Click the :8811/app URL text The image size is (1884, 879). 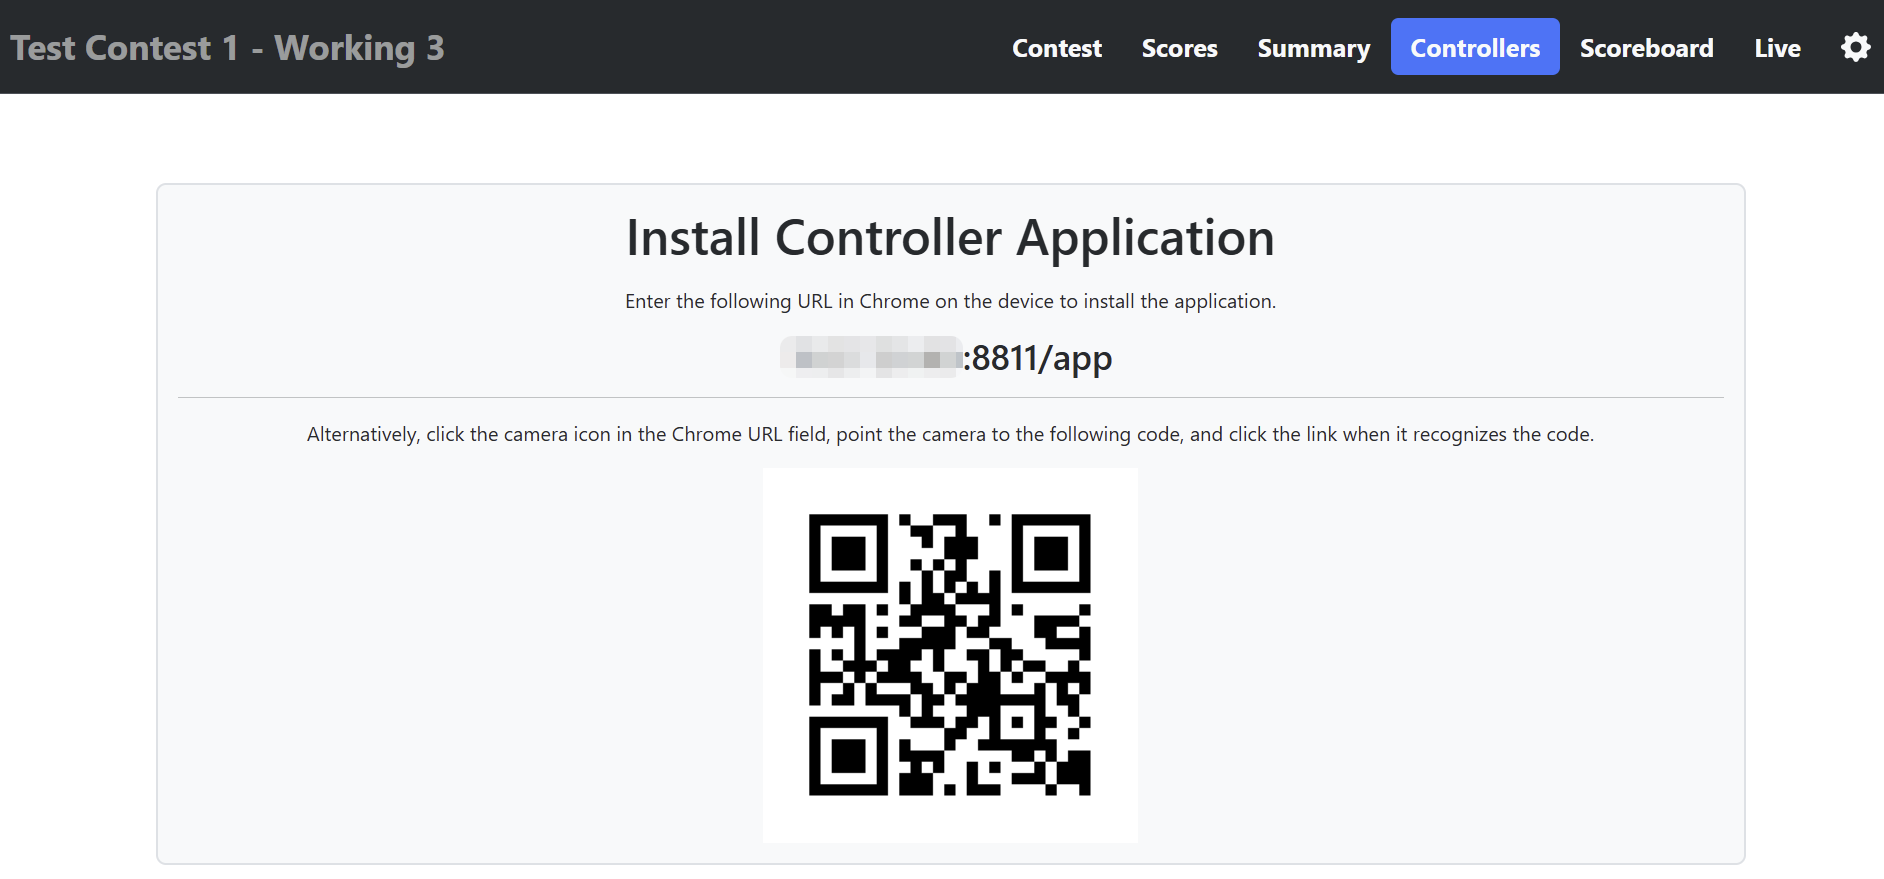pyautogui.click(x=1038, y=358)
